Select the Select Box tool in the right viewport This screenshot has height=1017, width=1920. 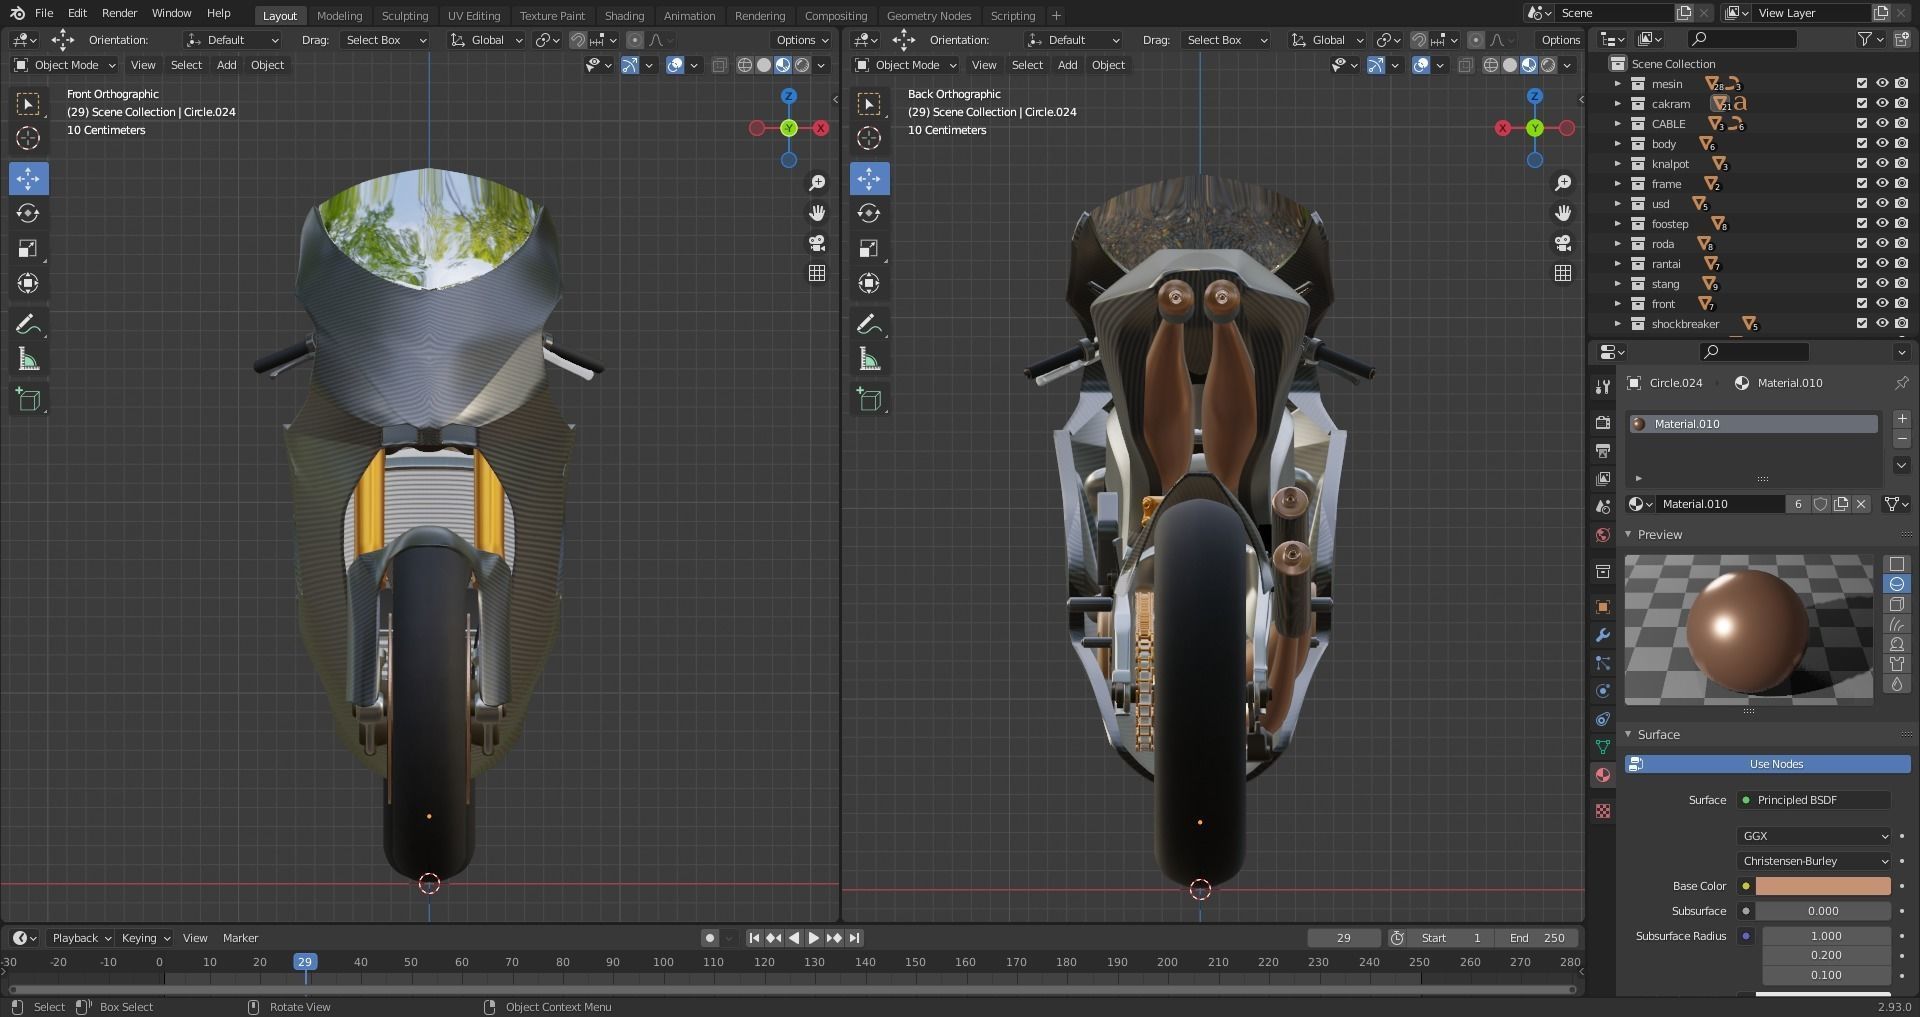tap(869, 103)
